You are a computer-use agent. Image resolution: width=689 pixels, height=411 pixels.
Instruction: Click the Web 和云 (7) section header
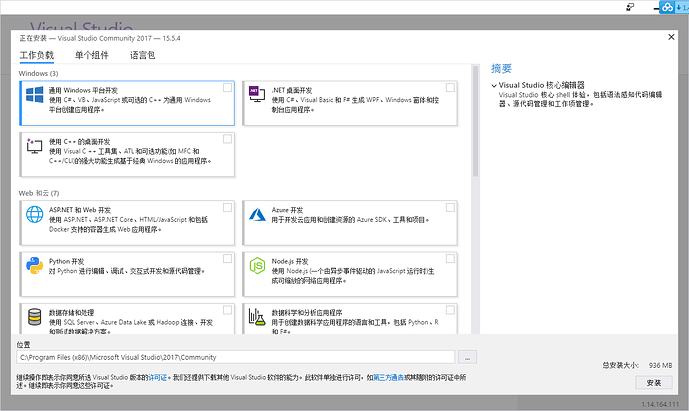tap(39, 193)
